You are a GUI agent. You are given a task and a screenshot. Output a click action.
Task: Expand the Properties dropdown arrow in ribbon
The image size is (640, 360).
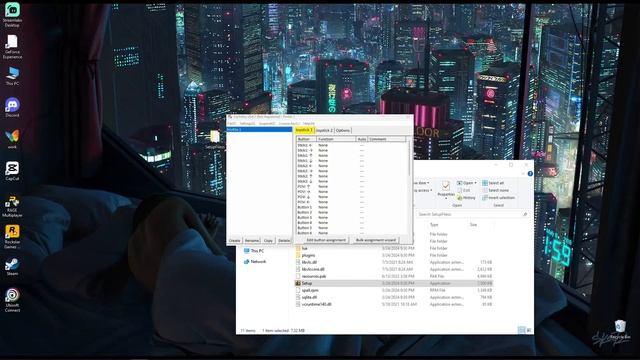(446, 199)
